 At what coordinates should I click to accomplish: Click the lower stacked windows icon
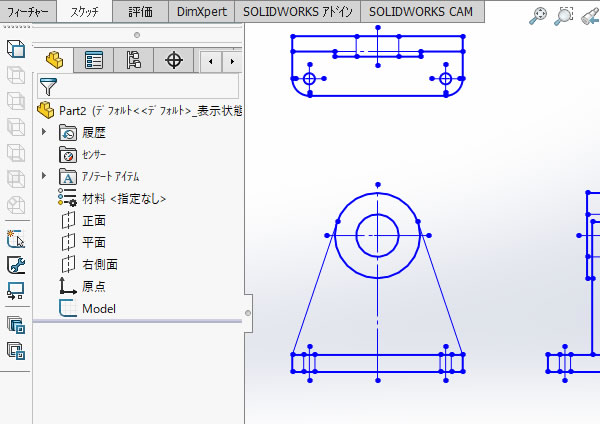pyautogui.click(x=16, y=351)
